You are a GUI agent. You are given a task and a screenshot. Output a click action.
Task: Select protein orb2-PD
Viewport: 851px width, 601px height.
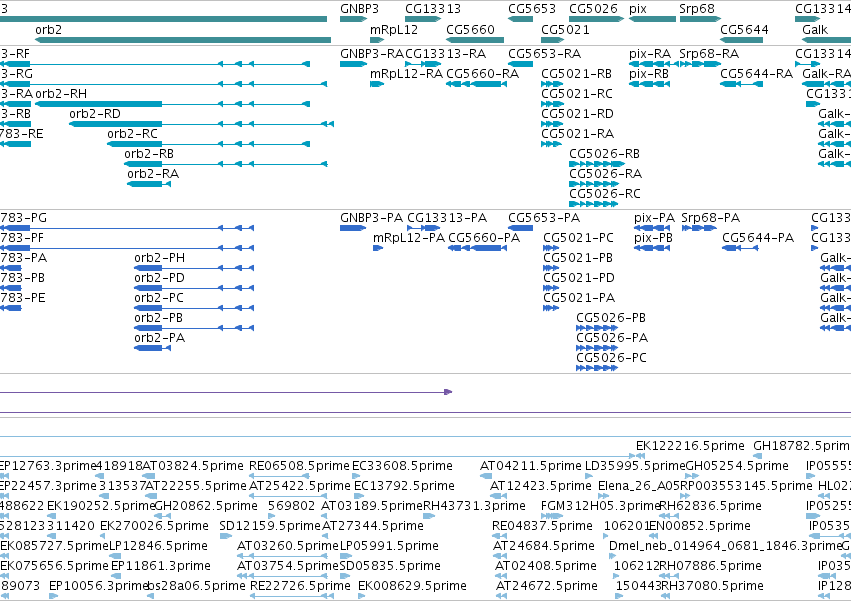click(160, 278)
